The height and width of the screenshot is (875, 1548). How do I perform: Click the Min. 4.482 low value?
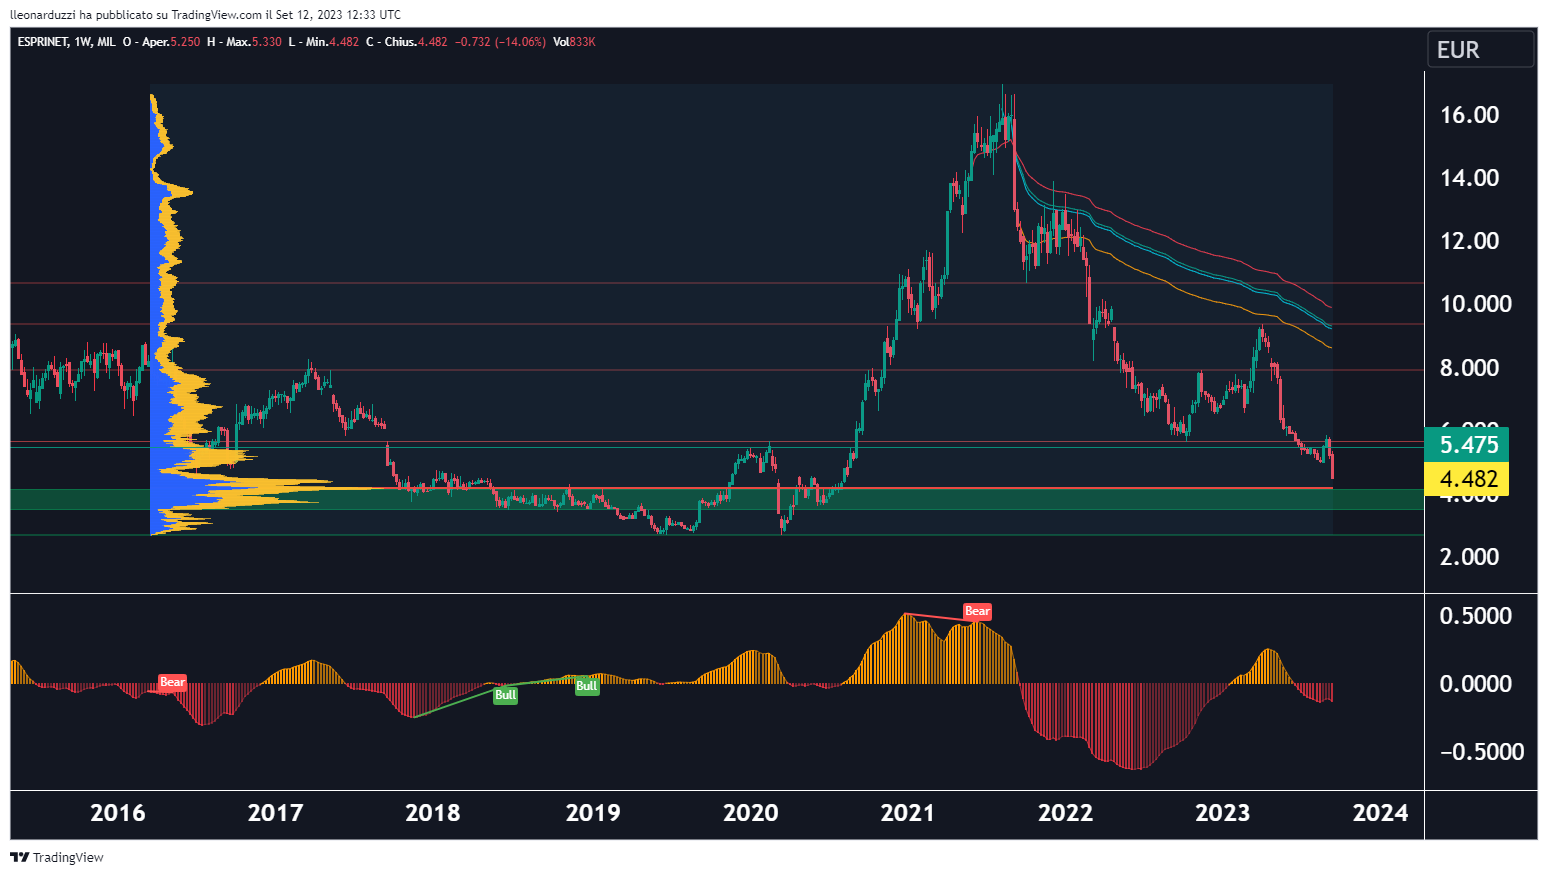click(332, 42)
